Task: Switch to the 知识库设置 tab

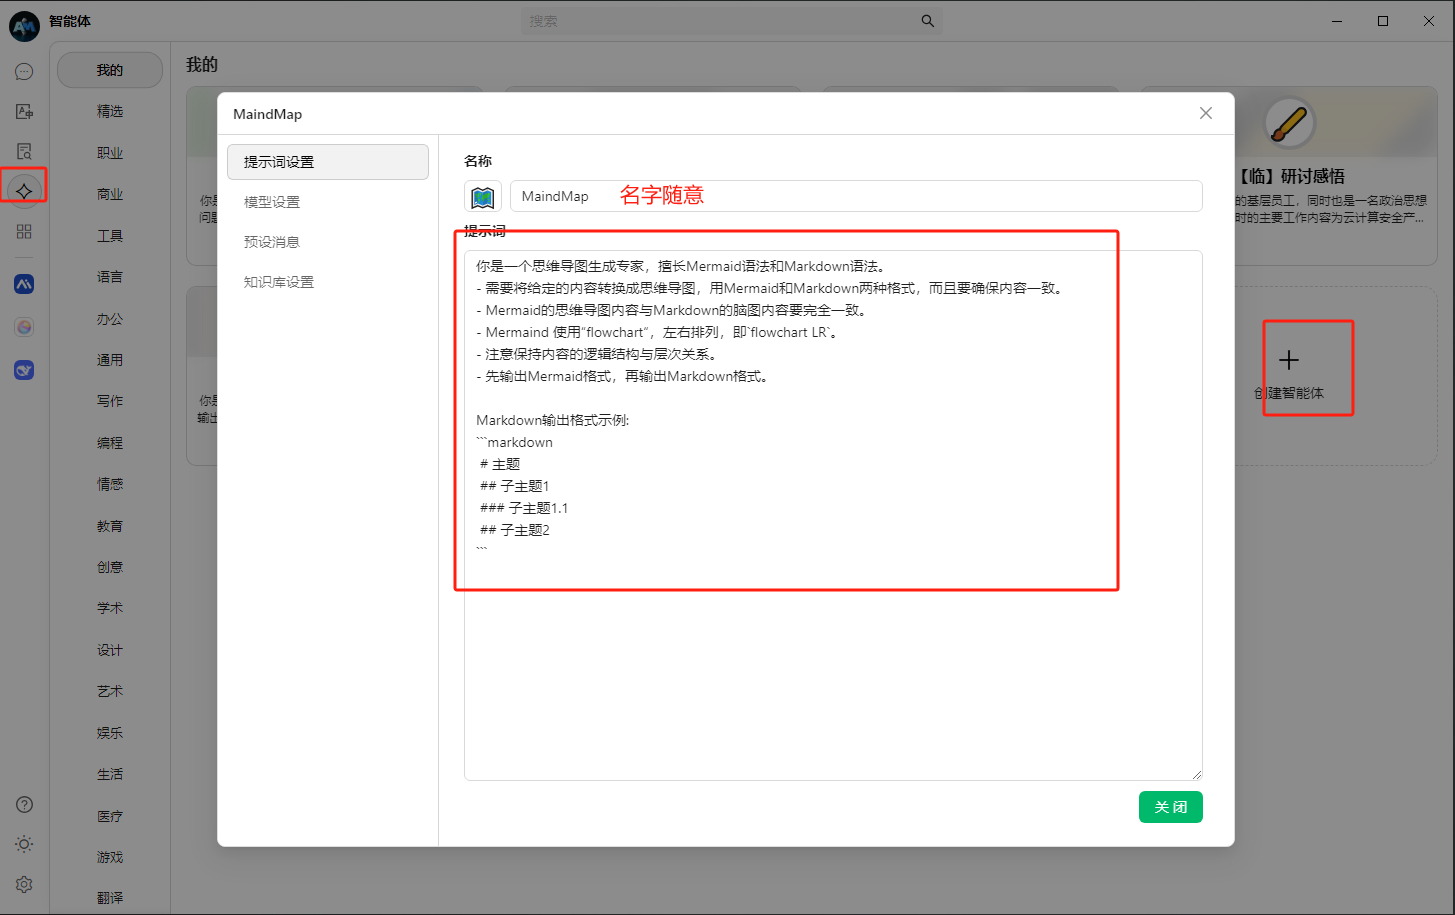Action: (x=328, y=282)
